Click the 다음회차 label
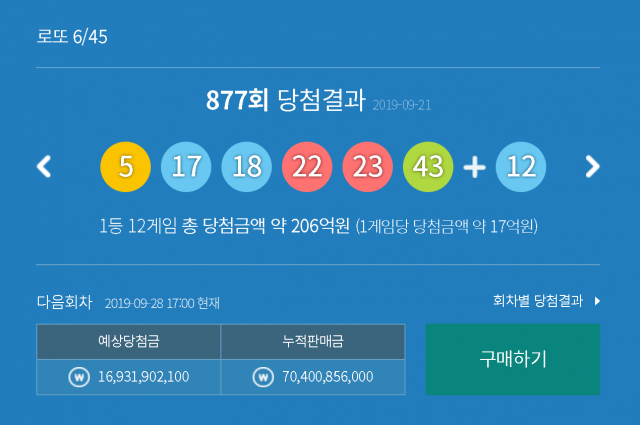The image size is (640, 425). tap(64, 302)
